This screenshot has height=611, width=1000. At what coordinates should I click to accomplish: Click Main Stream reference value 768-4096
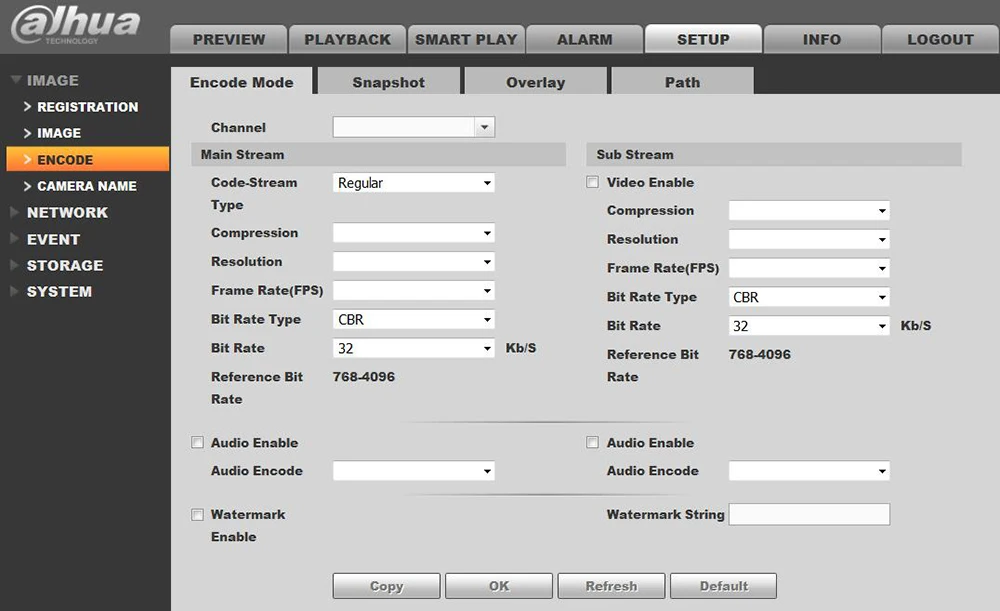(x=364, y=376)
